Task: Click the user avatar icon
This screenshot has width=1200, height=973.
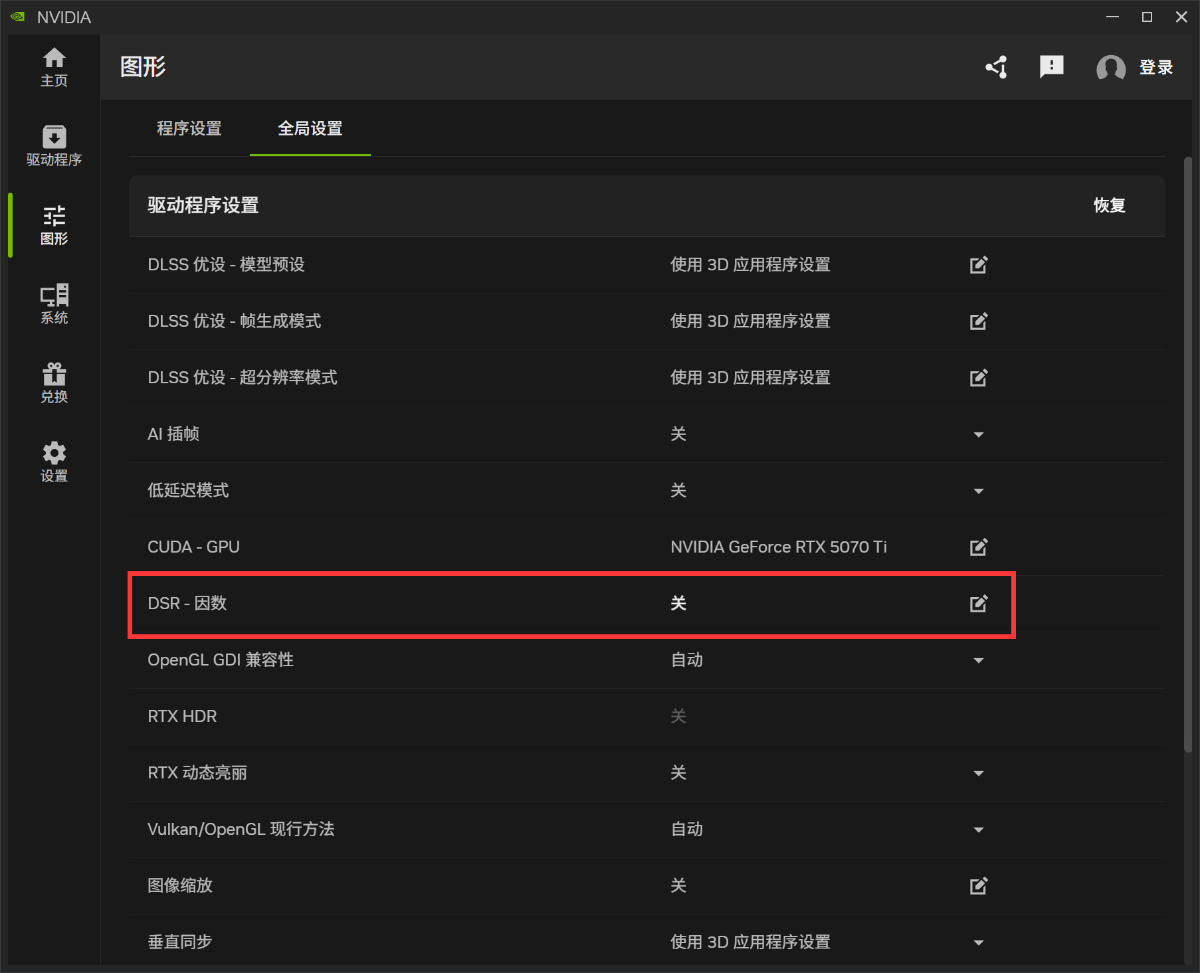Action: coord(1111,68)
